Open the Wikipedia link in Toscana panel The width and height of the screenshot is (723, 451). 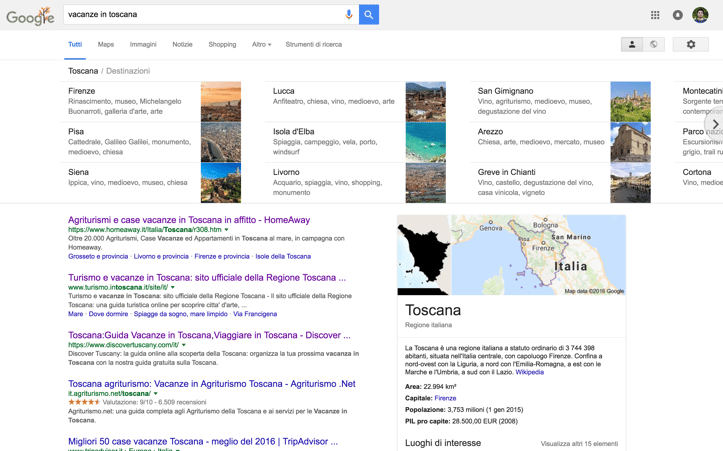[x=529, y=372]
